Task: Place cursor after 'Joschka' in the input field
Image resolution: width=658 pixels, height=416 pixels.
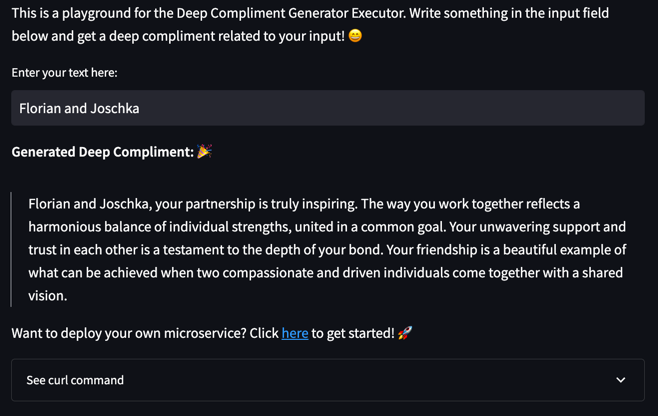Action: coord(141,108)
